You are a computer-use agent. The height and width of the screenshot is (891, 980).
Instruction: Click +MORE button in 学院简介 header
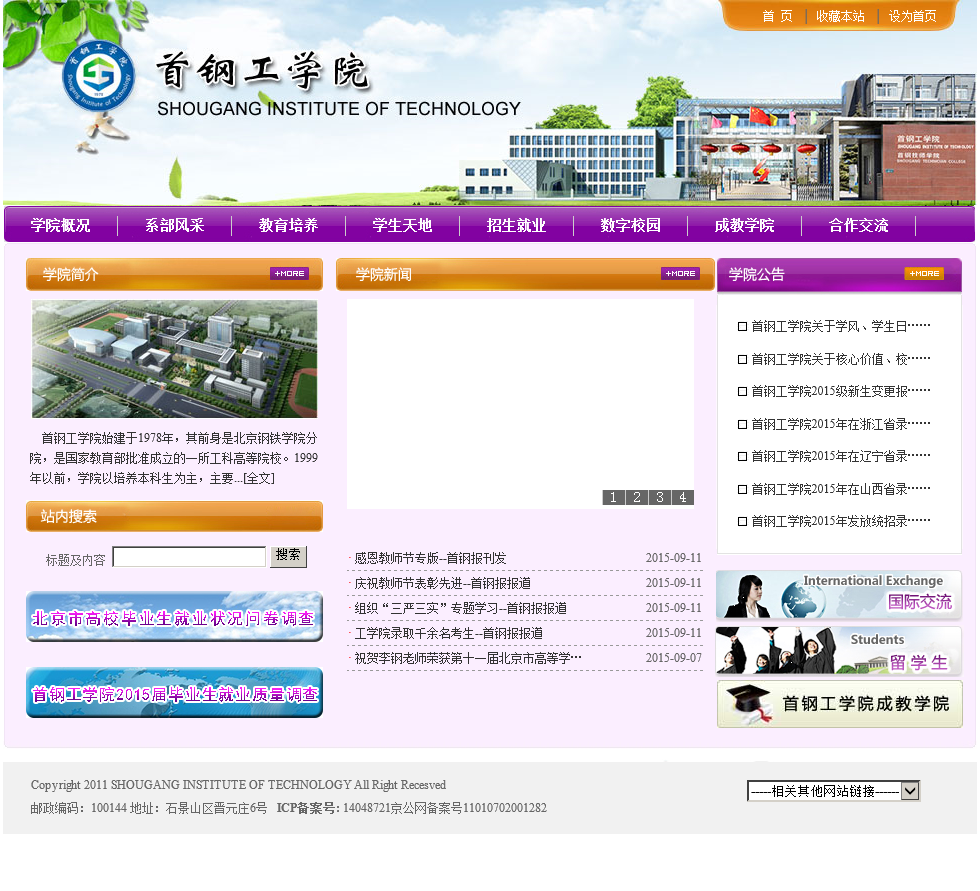(289, 274)
